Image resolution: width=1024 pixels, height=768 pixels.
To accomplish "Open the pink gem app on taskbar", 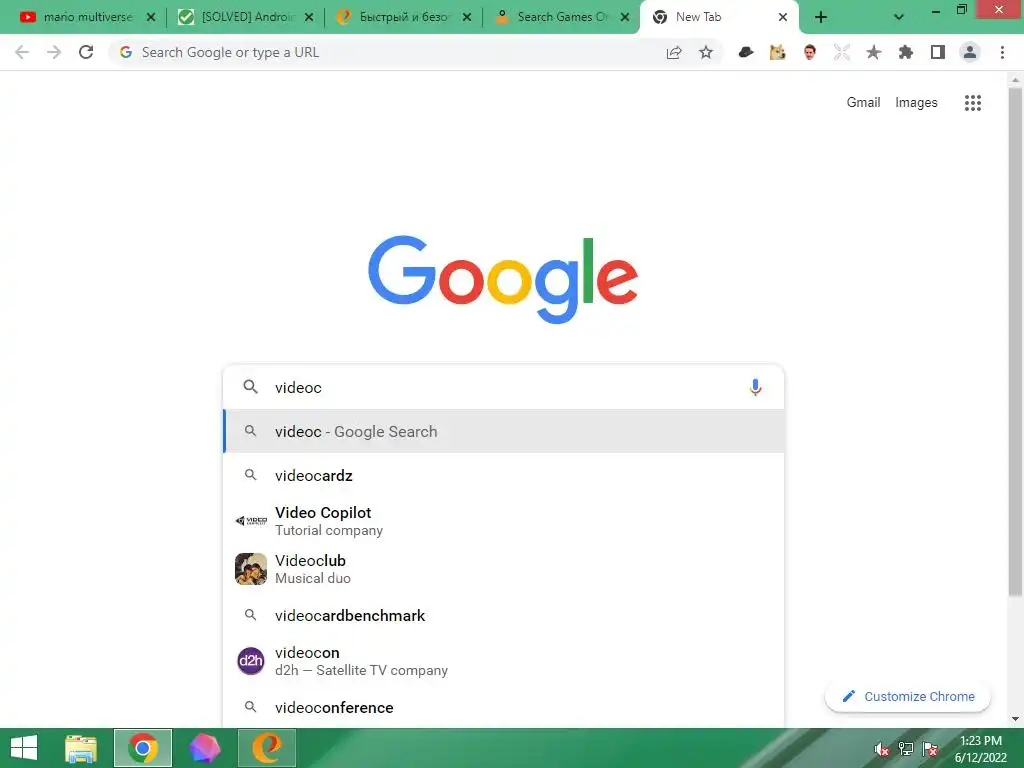I will [x=204, y=748].
